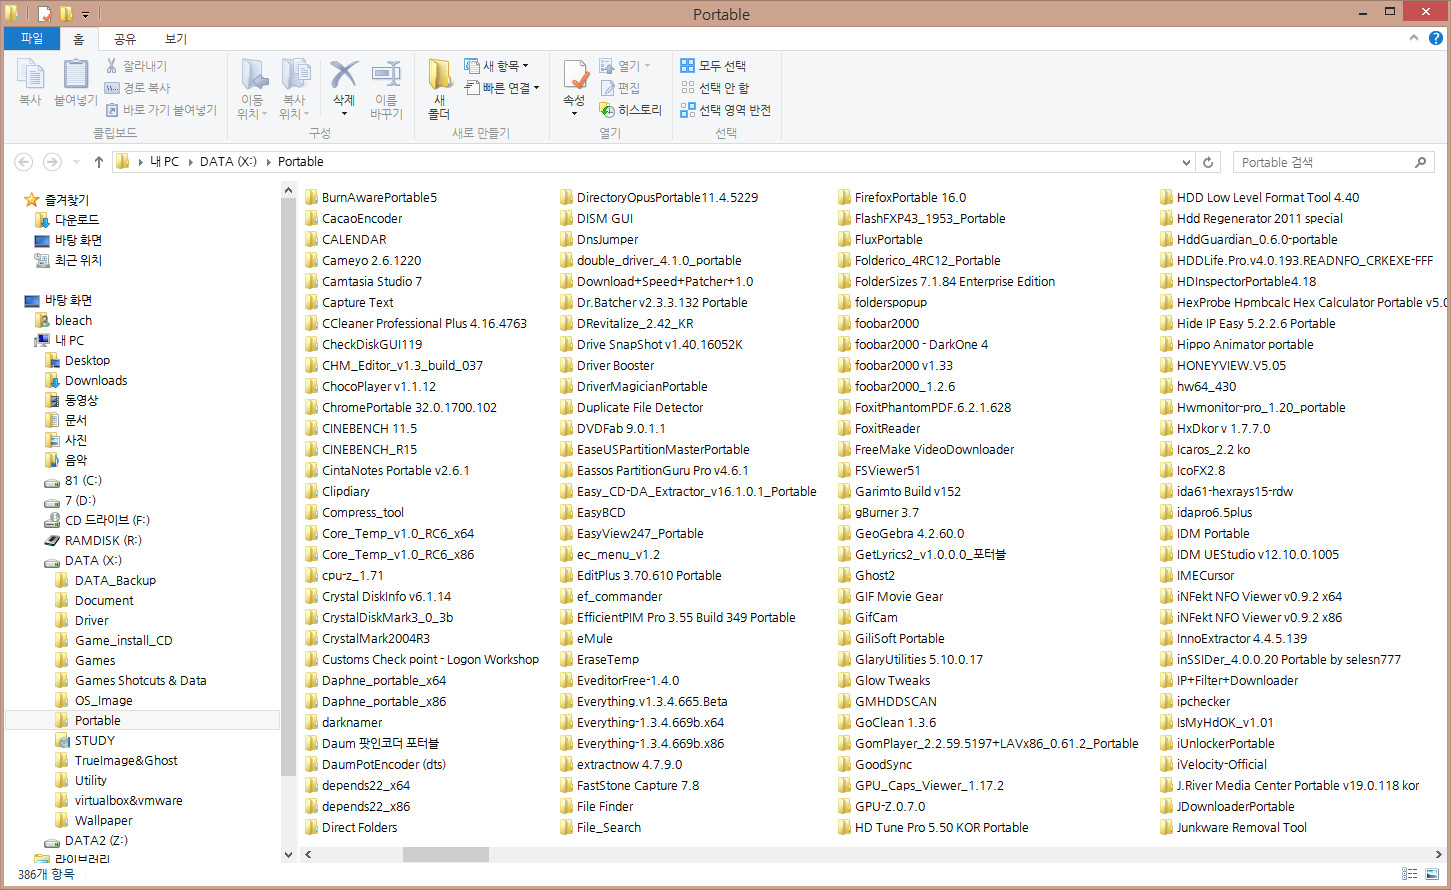Click Edit (편집) ribbon command
1451x890 pixels.
pos(620,88)
